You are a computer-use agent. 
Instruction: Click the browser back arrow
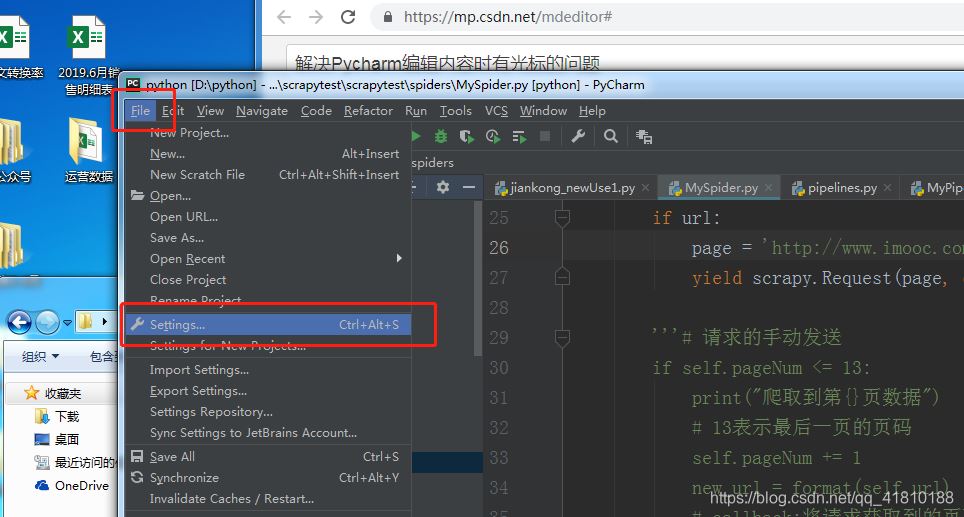coord(284,17)
